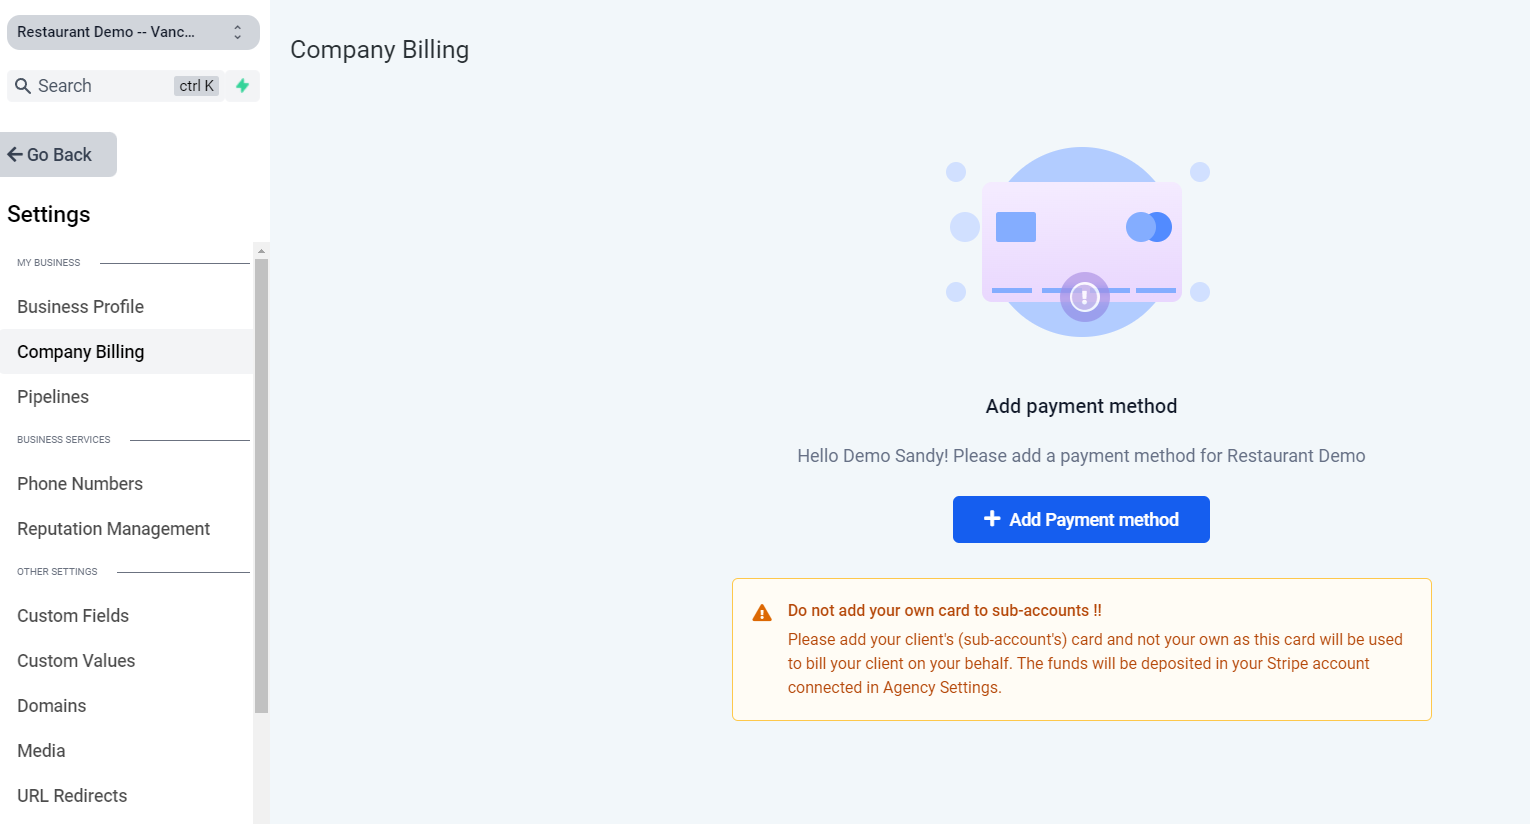Open the Media settings page
Viewport: 1530px width, 824px height.
click(x=41, y=751)
